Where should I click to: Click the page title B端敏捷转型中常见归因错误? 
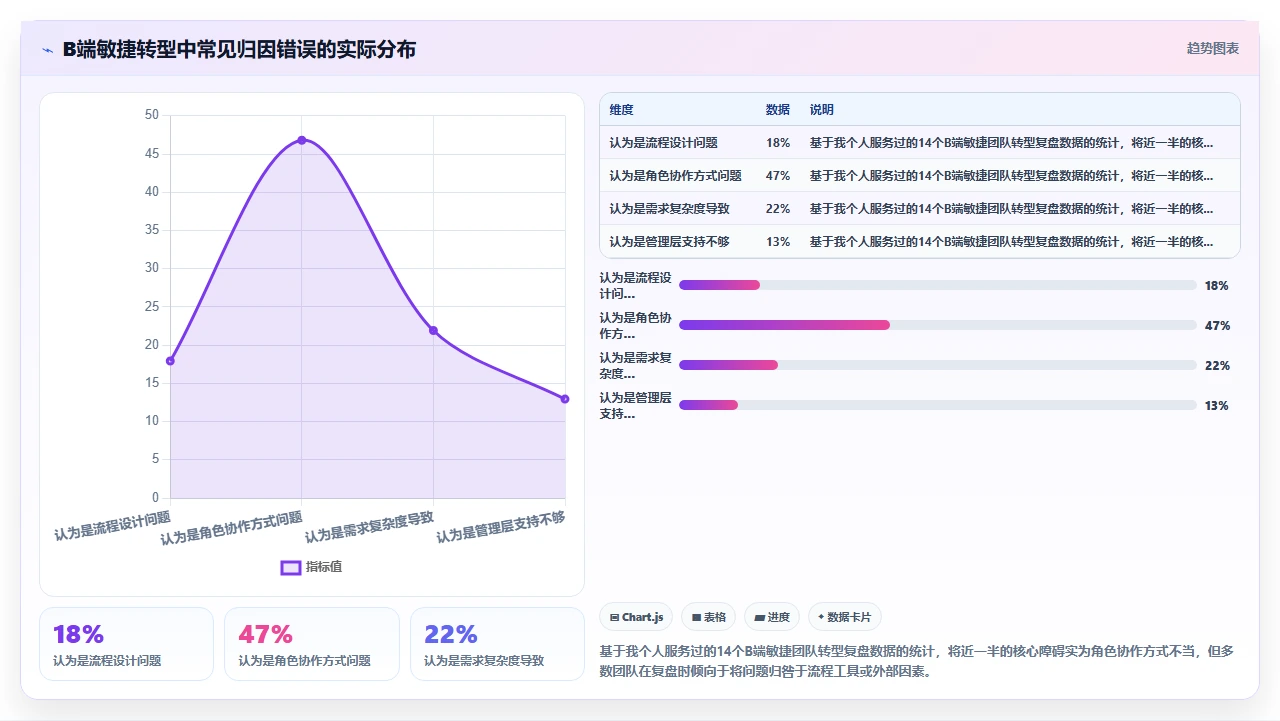point(239,50)
